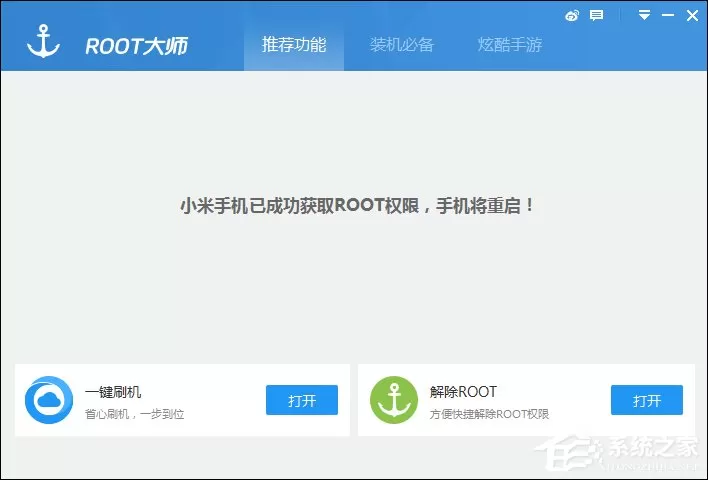Click the blue cloud 一键刷机 icon
The height and width of the screenshot is (480, 708).
[x=49, y=400]
